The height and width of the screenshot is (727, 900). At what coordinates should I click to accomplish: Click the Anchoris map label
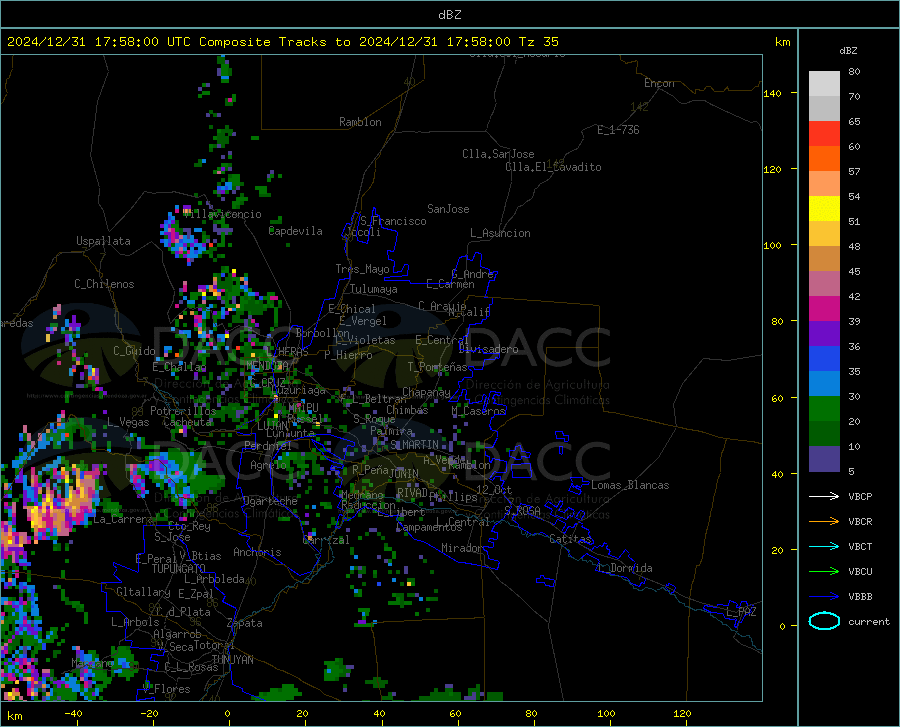[x=257, y=552]
